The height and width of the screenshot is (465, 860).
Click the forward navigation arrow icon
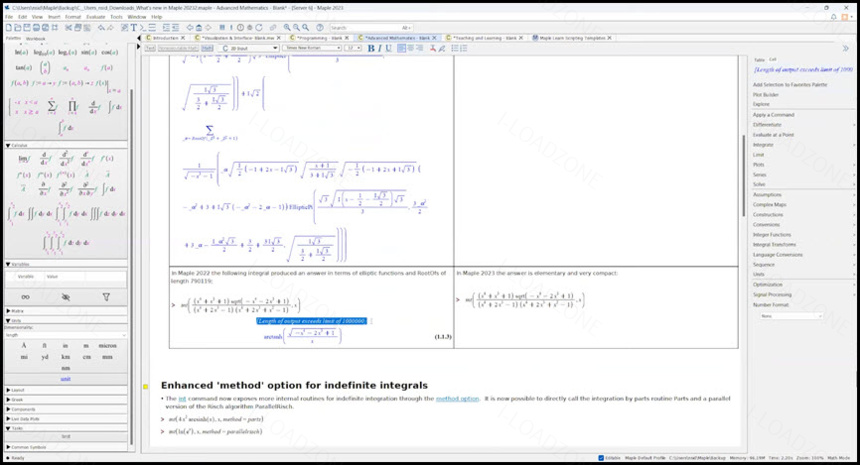pyautogui.click(x=208, y=27)
